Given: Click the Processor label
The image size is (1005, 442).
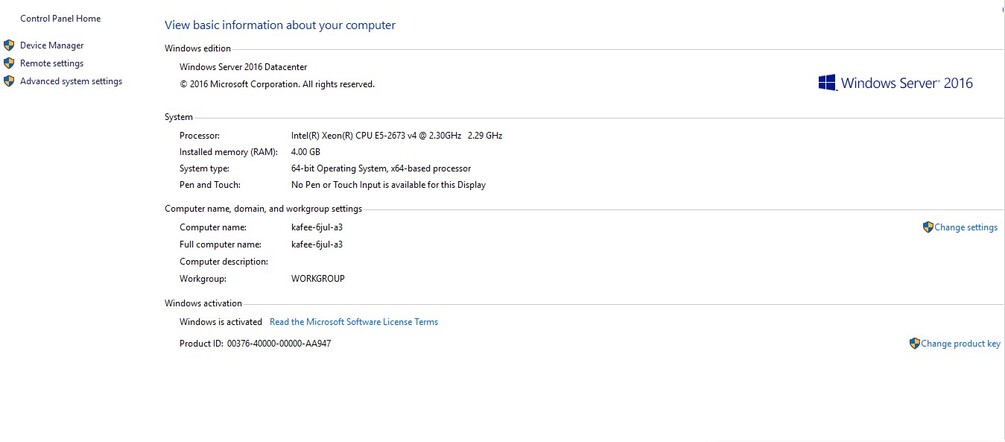Looking at the screenshot, I should (199, 135).
